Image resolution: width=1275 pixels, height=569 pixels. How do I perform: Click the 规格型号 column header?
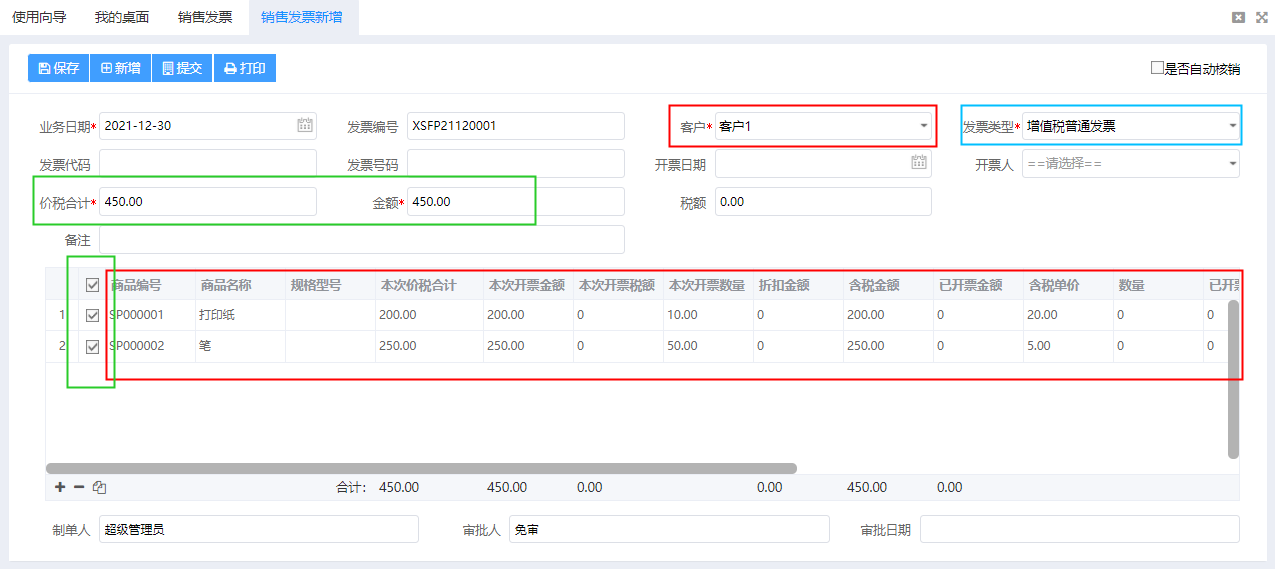click(330, 285)
